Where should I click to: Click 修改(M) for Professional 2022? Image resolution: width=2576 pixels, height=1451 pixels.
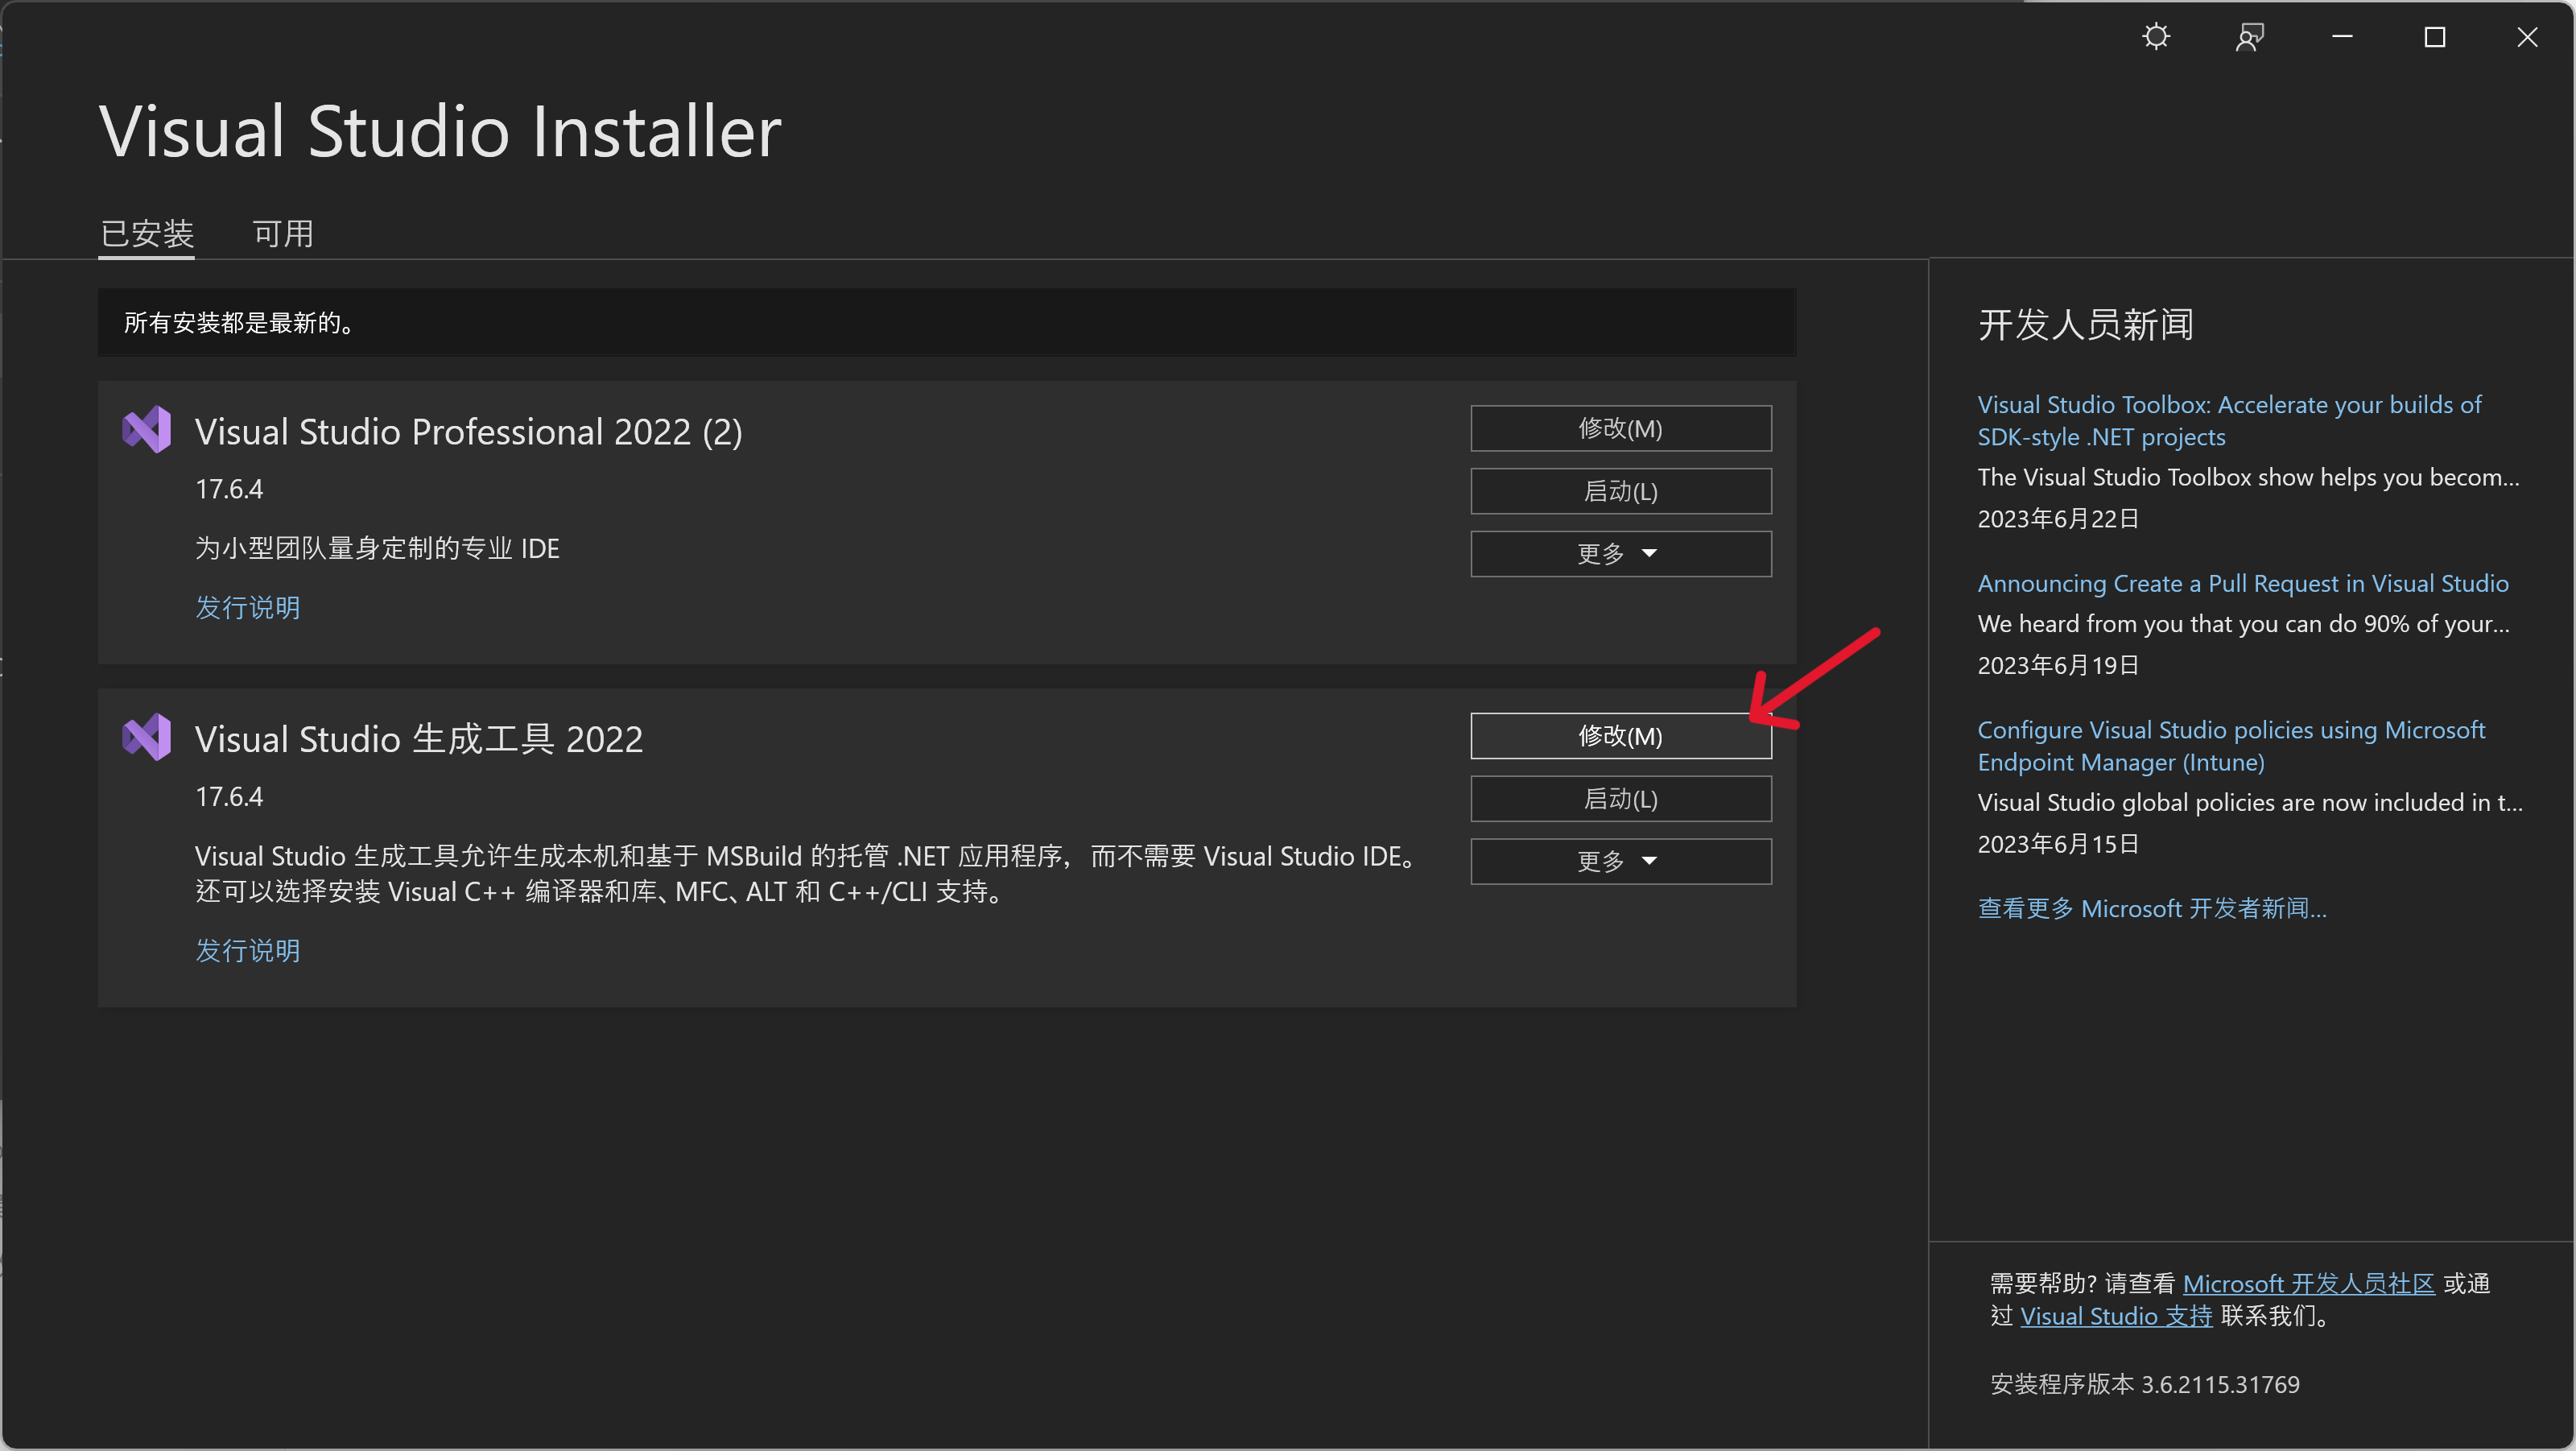[x=1620, y=428]
